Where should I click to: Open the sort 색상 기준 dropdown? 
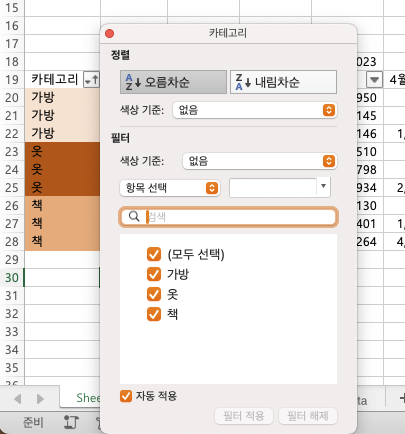pos(255,110)
